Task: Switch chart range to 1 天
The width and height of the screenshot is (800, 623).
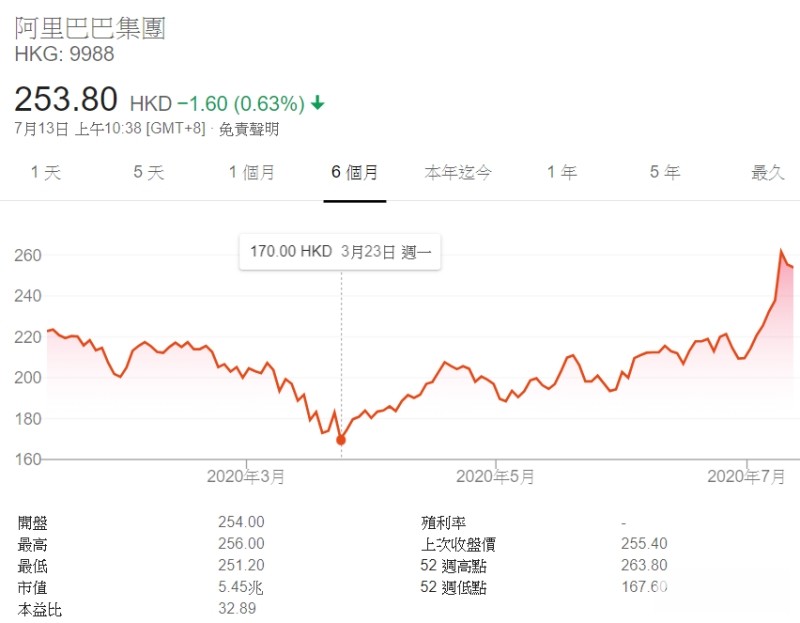Action: coord(46,172)
